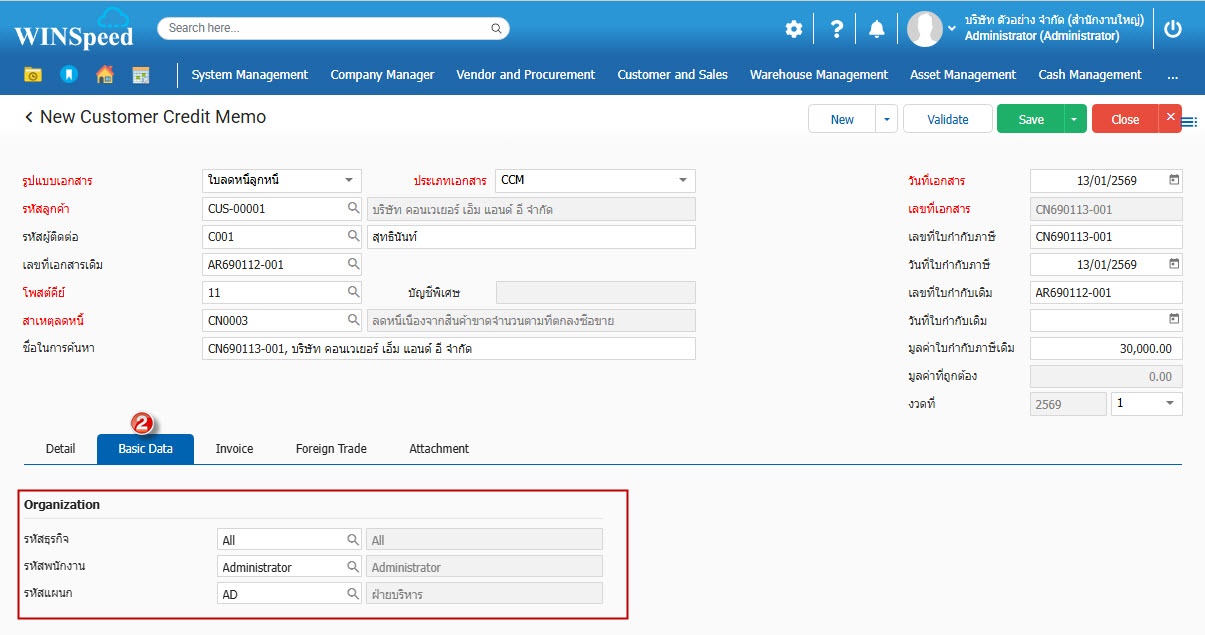
Task: Click the top search box
Action: (333, 28)
